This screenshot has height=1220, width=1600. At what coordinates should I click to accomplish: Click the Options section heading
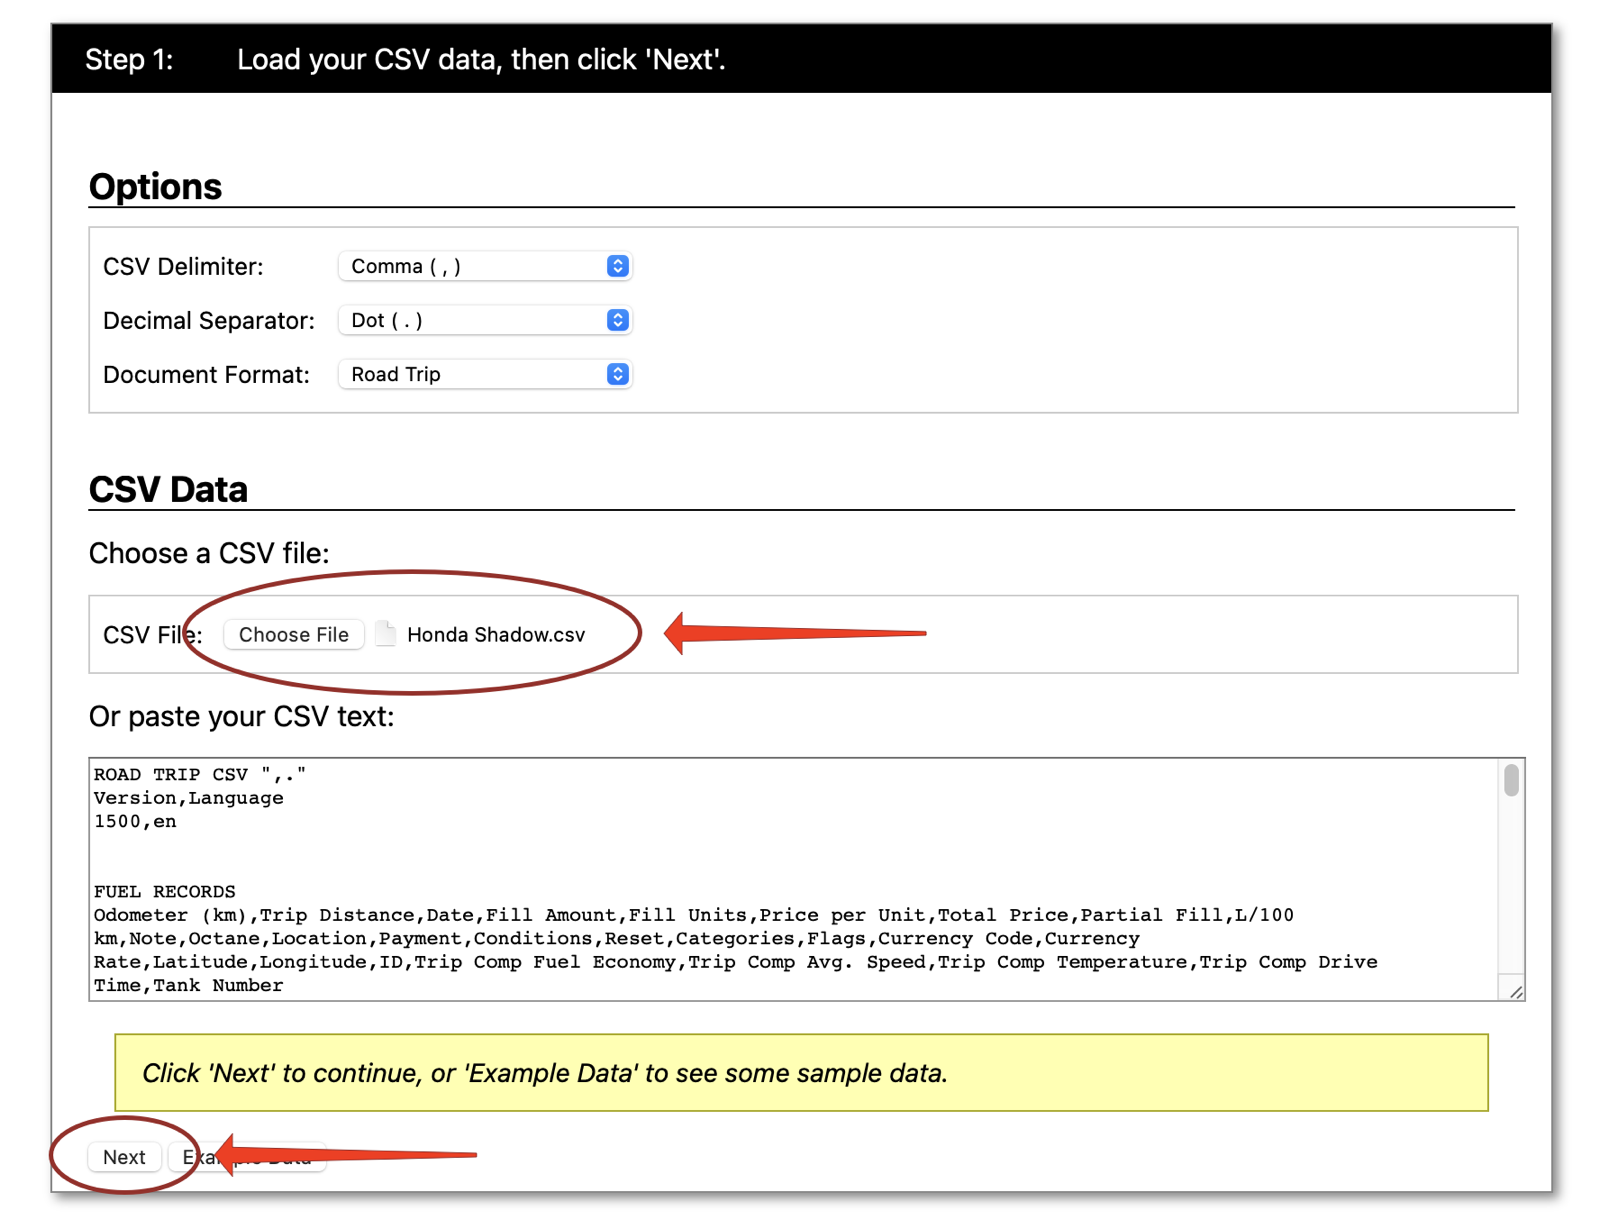[155, 187]
